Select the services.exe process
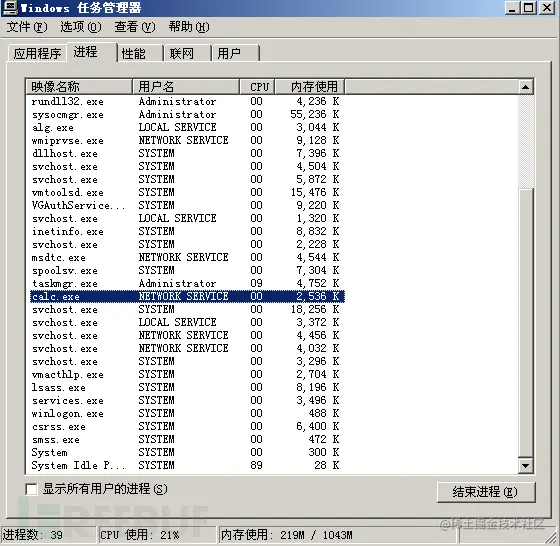The height and width of the screenshot is (546, 560). (x=187, y=400)
